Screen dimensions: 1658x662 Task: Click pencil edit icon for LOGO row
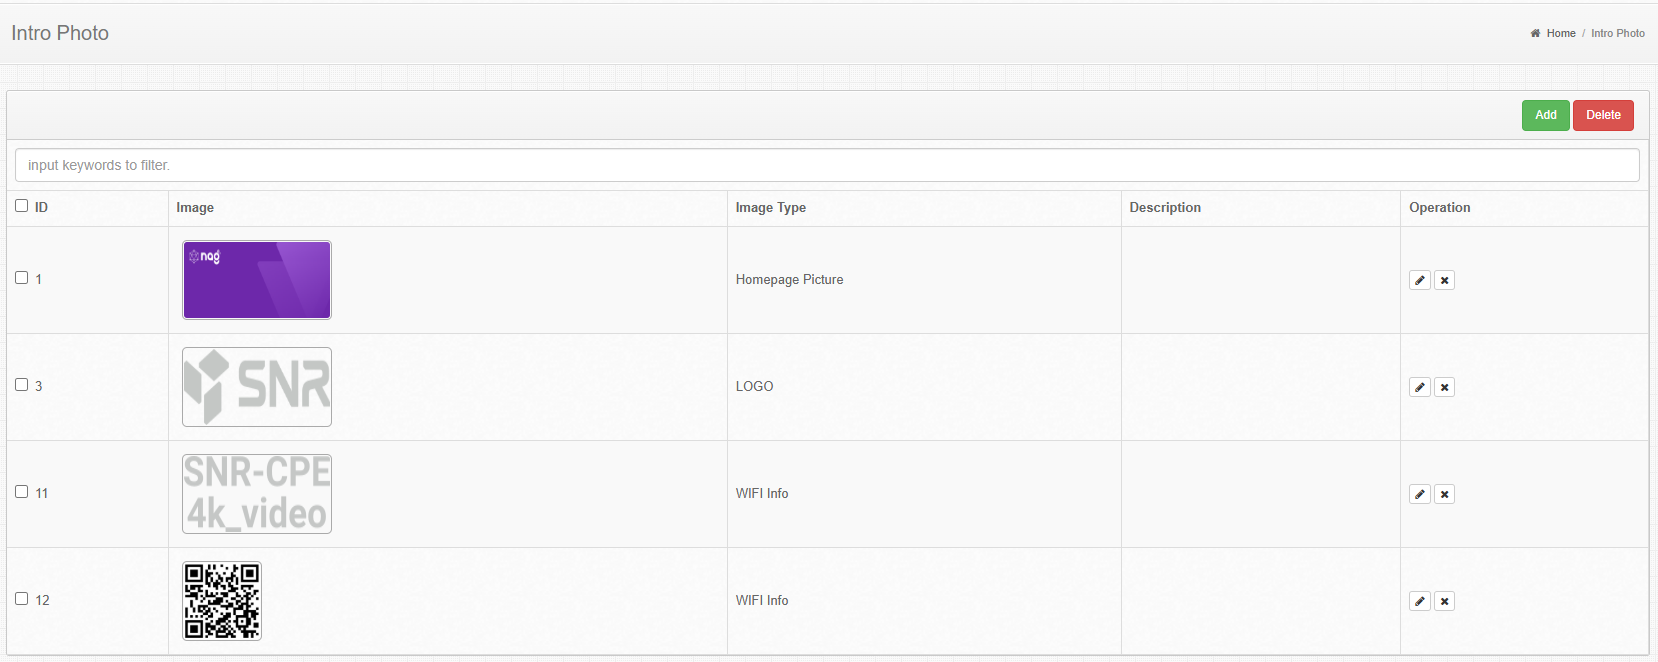1419,387
